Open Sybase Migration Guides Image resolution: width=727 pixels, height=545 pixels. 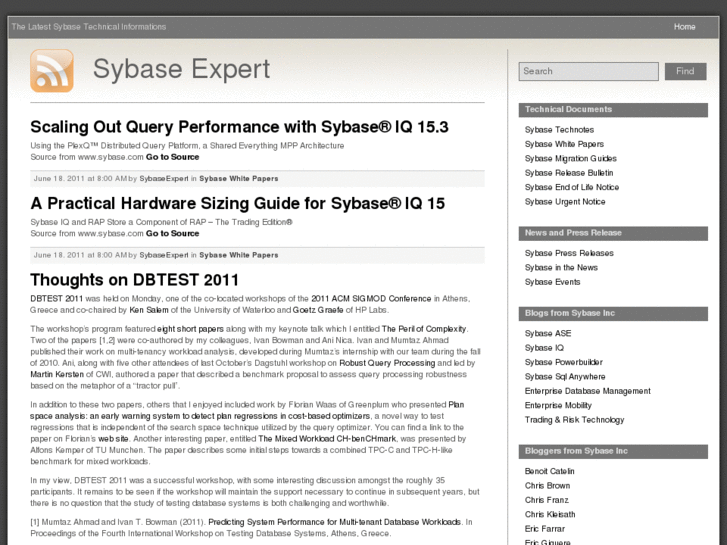click(571, 159)
